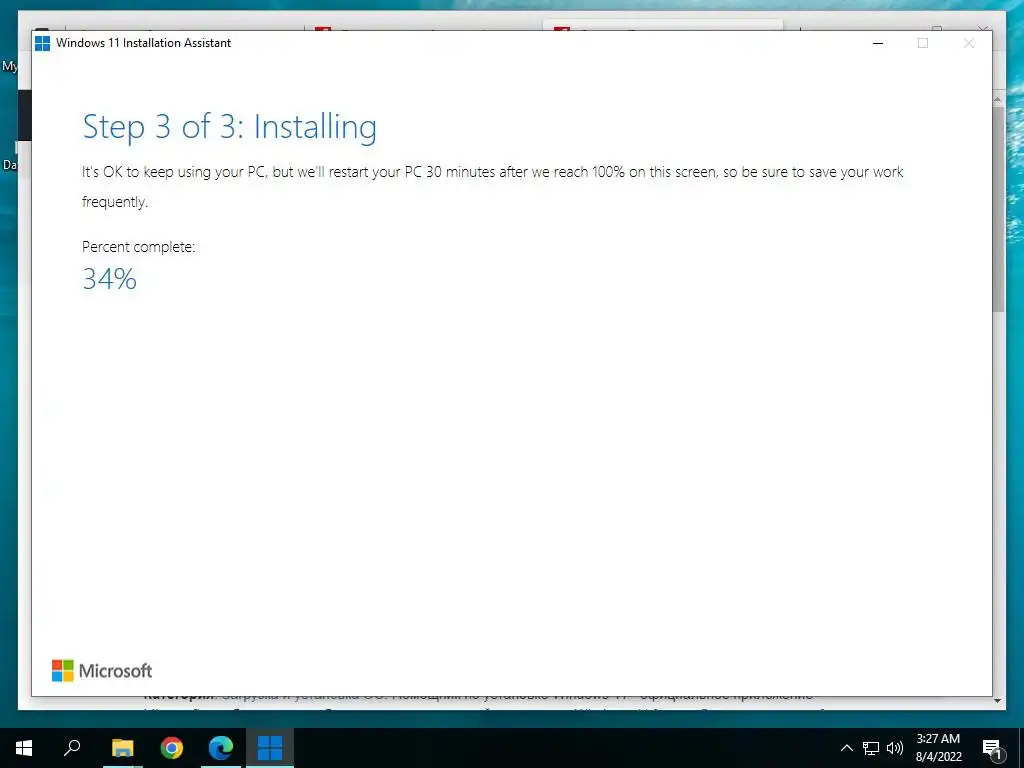The image size is (1024, 768).
Task: Open network status tray icon
Action: 871,748
